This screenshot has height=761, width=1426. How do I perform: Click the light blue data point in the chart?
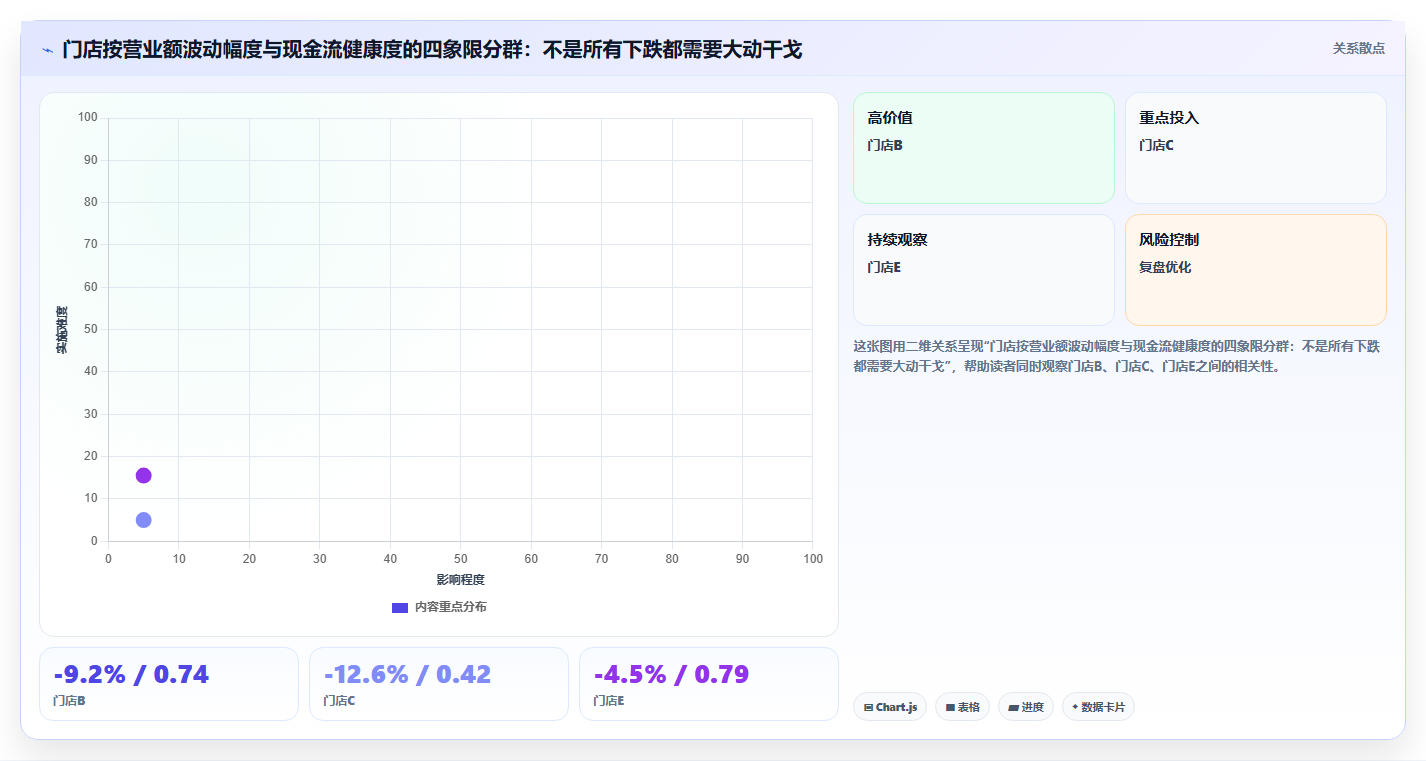143,520
